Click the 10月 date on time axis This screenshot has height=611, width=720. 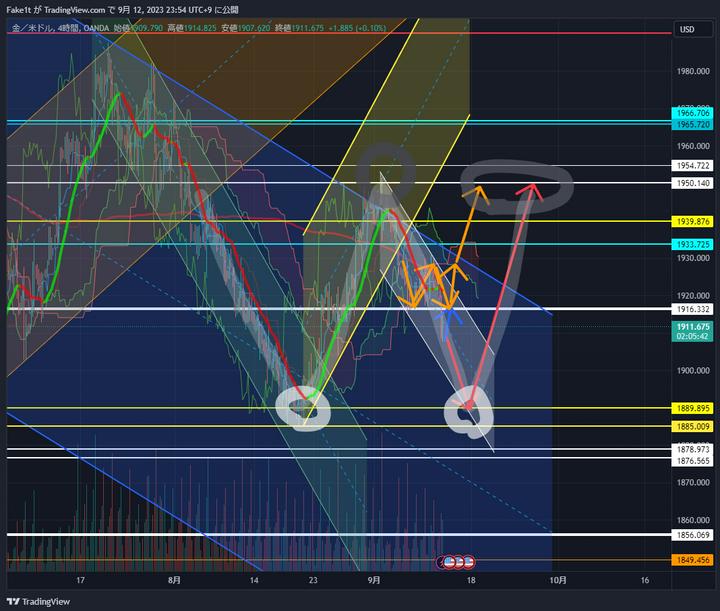click(558, 580)
